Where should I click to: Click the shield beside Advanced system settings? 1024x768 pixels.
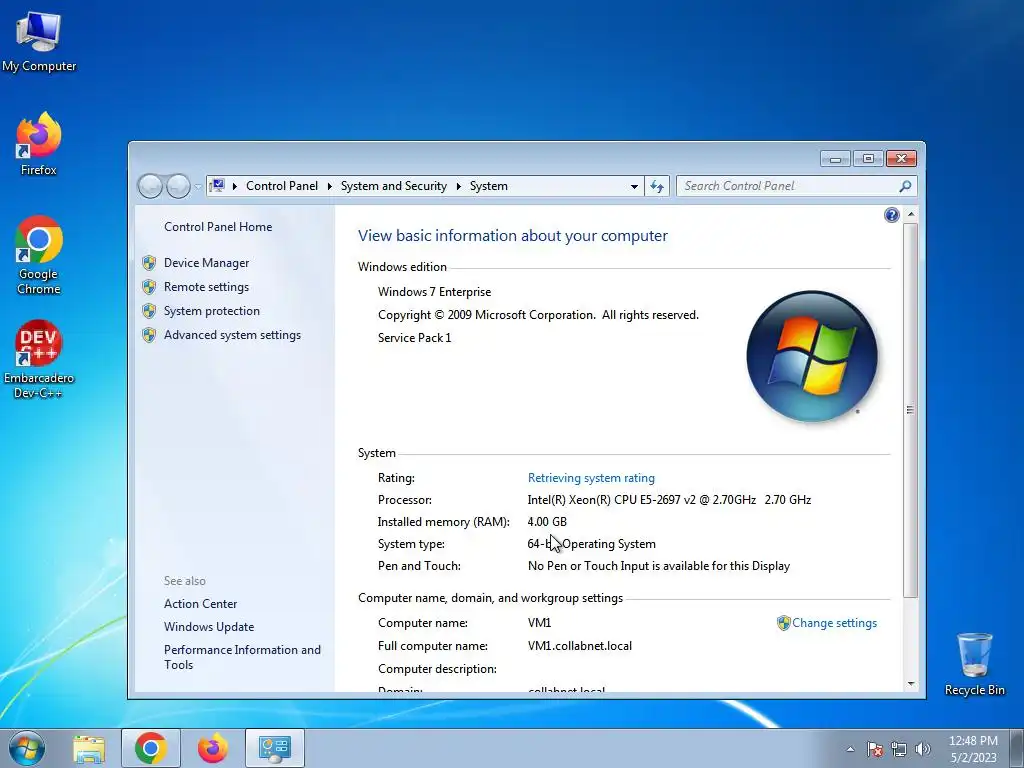click(149, 335)
